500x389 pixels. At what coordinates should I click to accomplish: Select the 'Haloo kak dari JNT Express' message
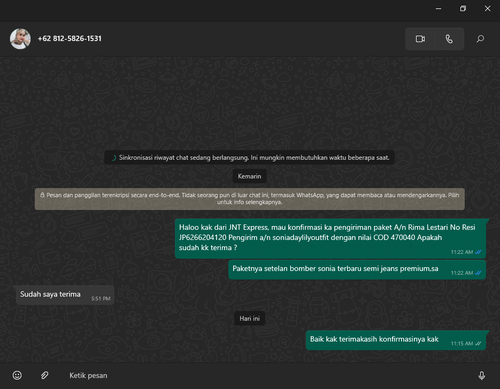(330, 238)
